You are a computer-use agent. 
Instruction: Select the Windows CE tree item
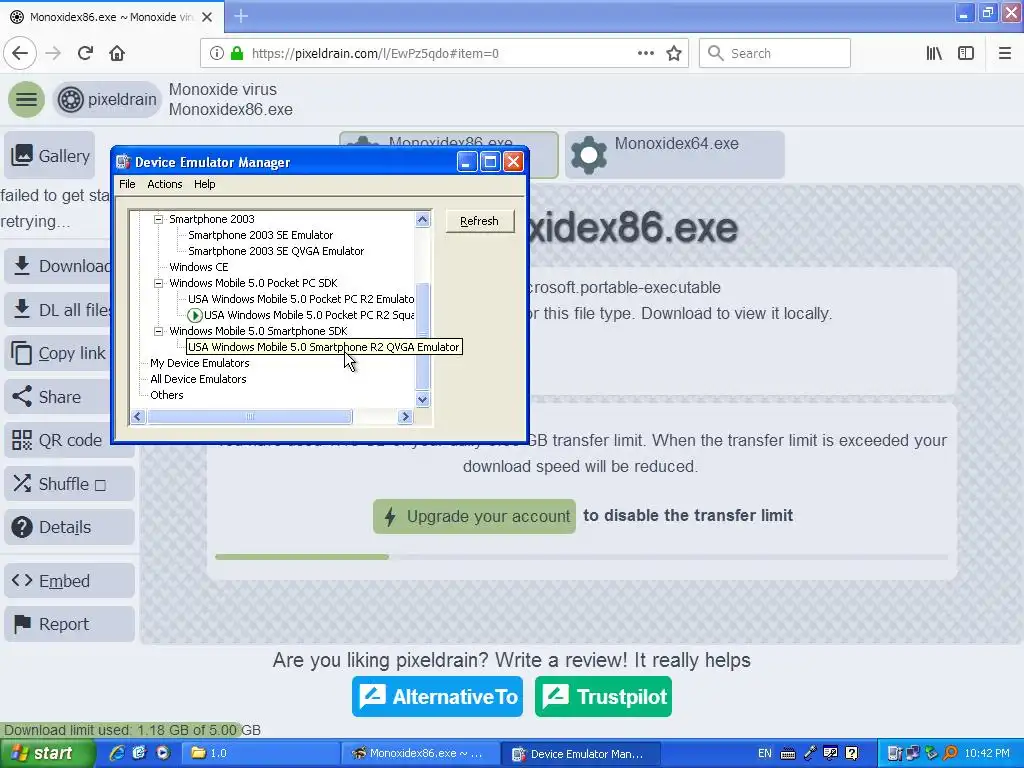click(199, 267)
